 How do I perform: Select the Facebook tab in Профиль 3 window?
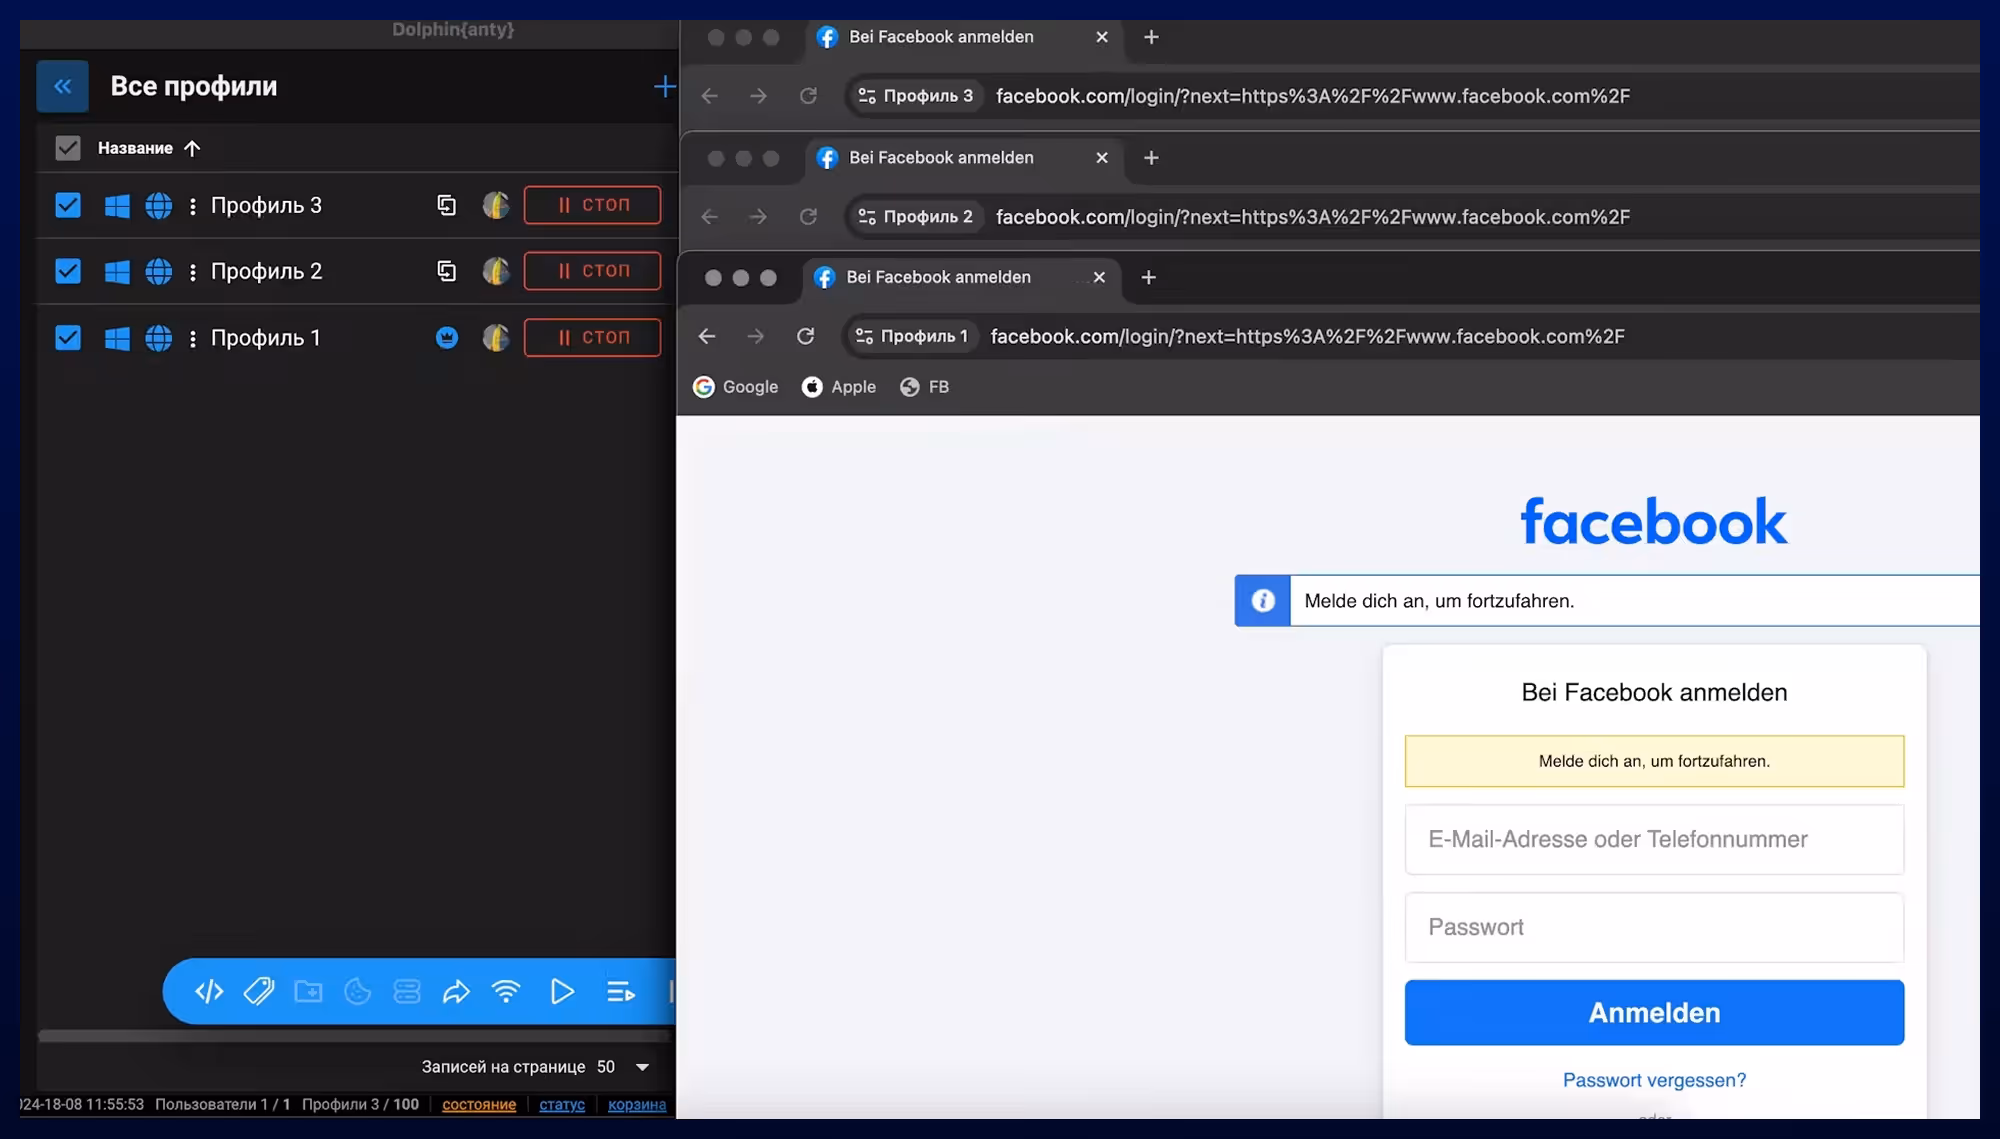964,37
